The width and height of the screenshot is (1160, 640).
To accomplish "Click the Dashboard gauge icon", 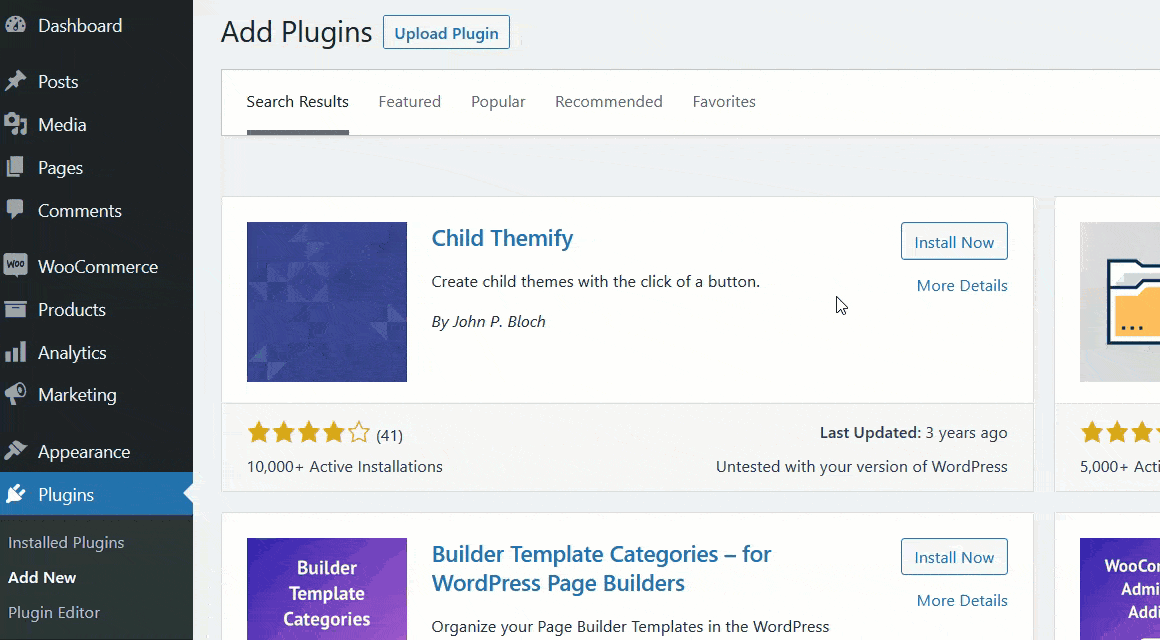I will pos(15,25).
